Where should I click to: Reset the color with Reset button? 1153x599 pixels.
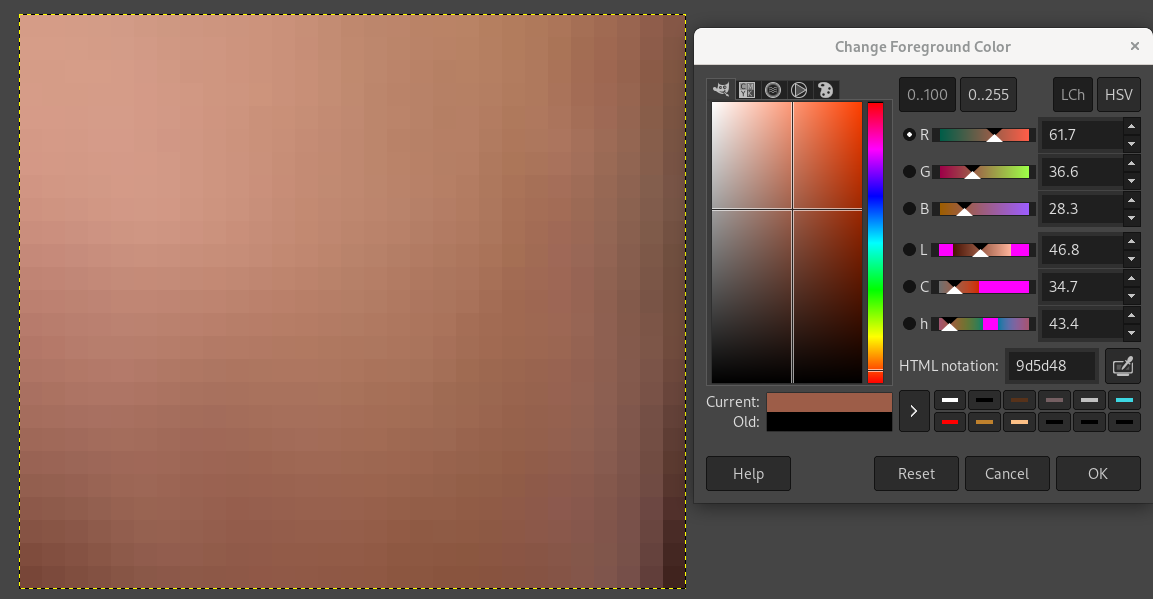(x=916, y=474)
